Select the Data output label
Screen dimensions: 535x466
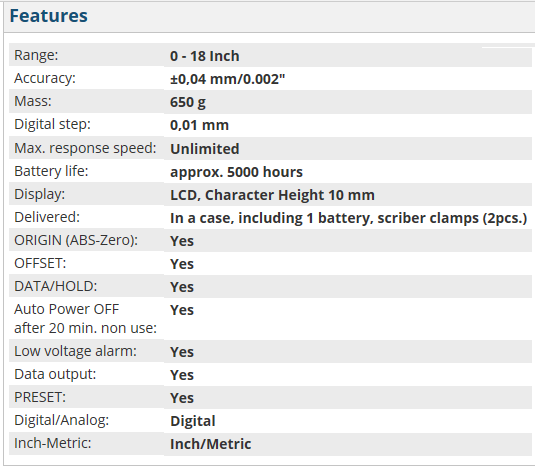tap(55, 374)
